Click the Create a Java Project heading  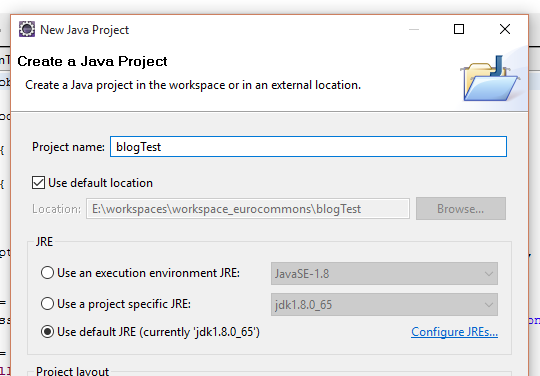tap(92, 61)
